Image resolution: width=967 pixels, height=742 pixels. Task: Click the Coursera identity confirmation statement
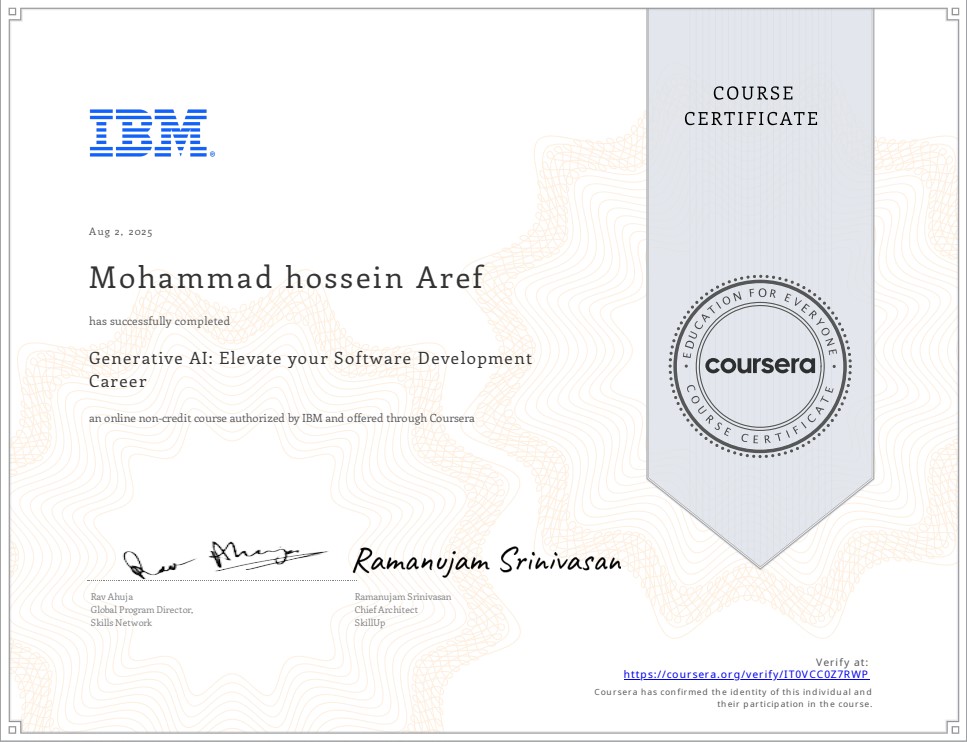point(733,697)
